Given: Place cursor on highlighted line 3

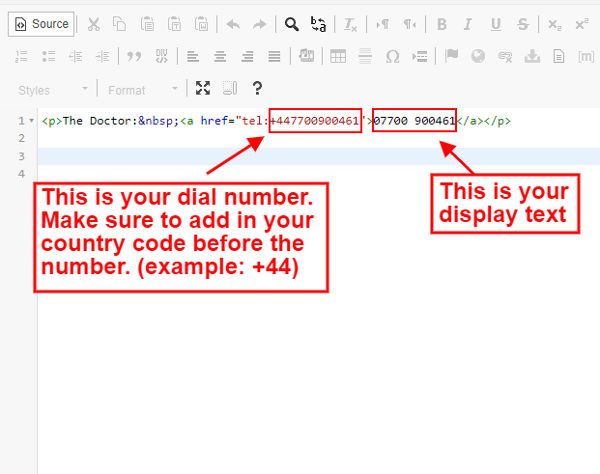Looking at the screenshot, I should [319, 156].
